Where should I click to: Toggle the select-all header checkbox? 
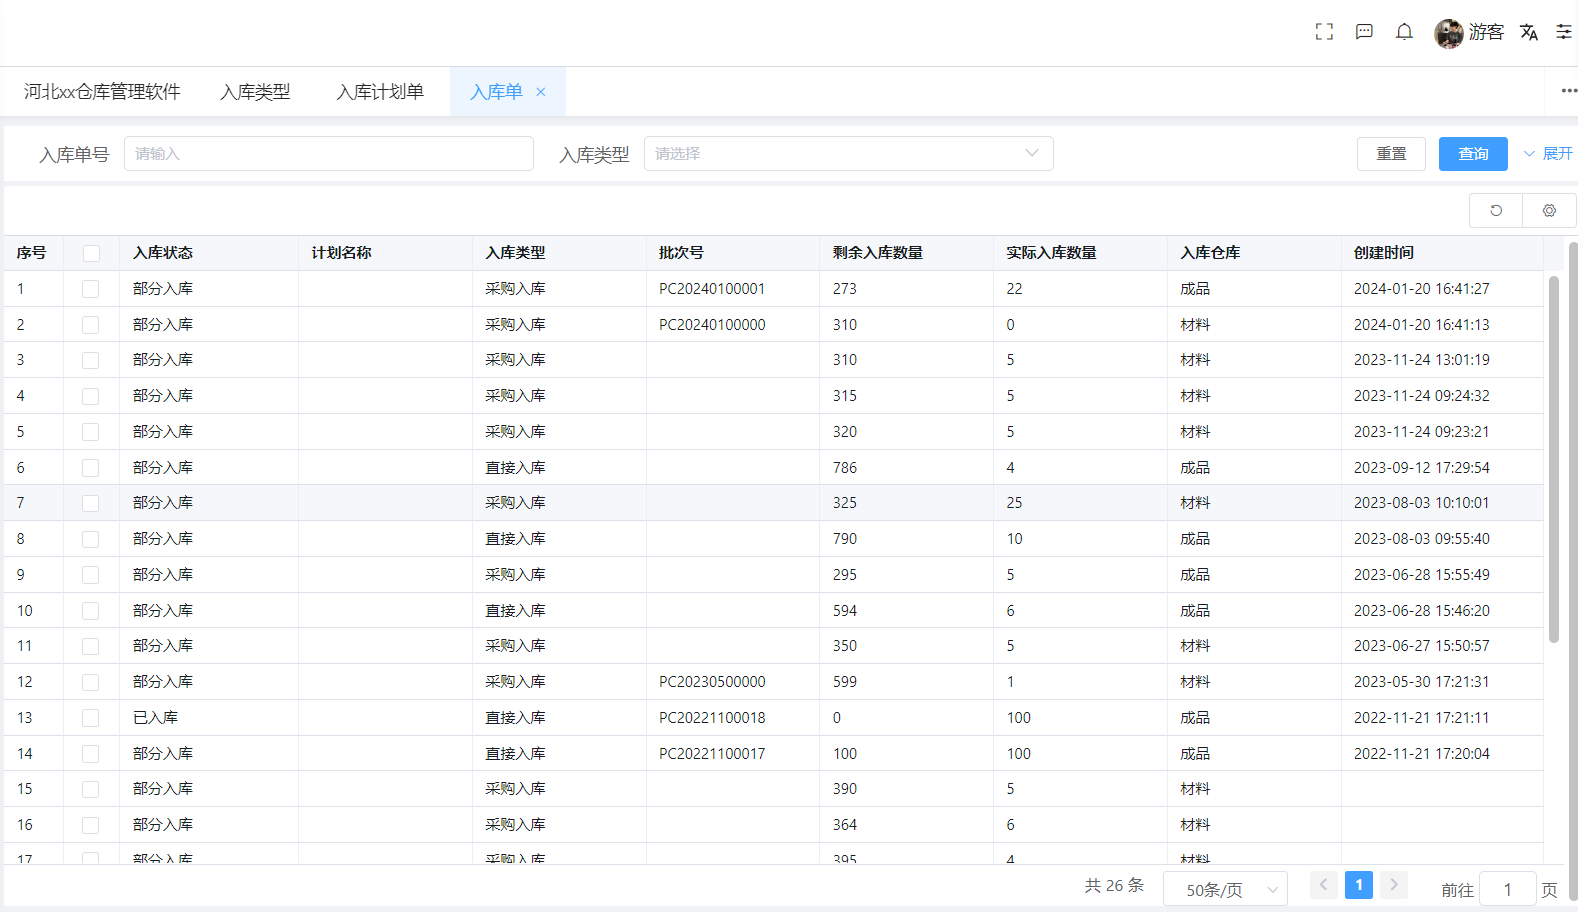pyautogui.click(x=91, y=253)
